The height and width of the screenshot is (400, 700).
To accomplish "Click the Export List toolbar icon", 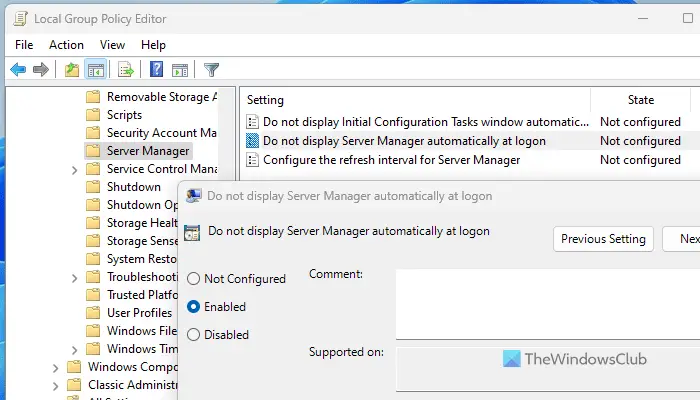I will tap(126, 70).
